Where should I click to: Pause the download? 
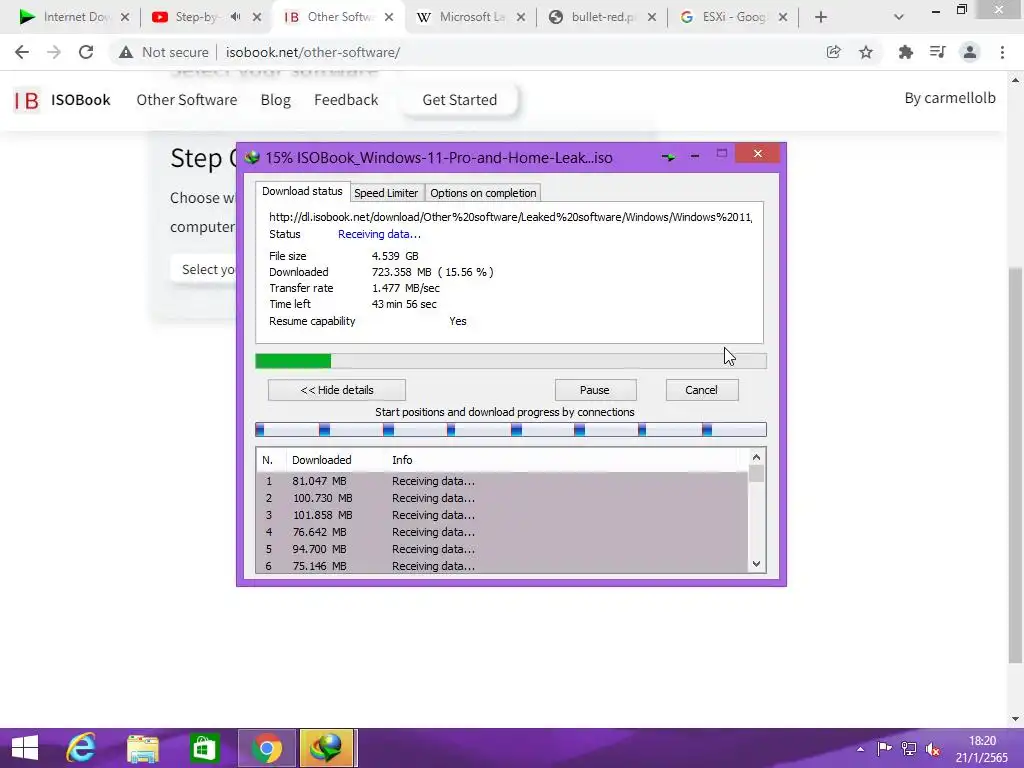[595, 390]
